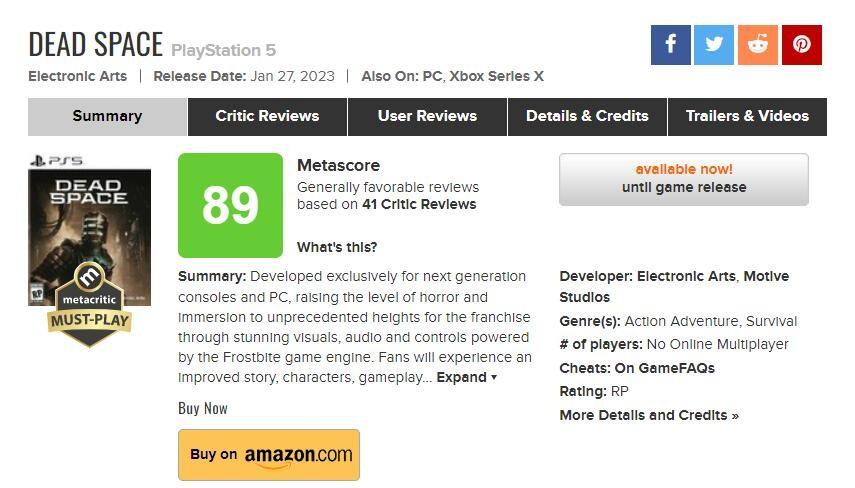Open the Trailers & Videos tab
This screenshot has width=855, height=488.
pos(747,116)
